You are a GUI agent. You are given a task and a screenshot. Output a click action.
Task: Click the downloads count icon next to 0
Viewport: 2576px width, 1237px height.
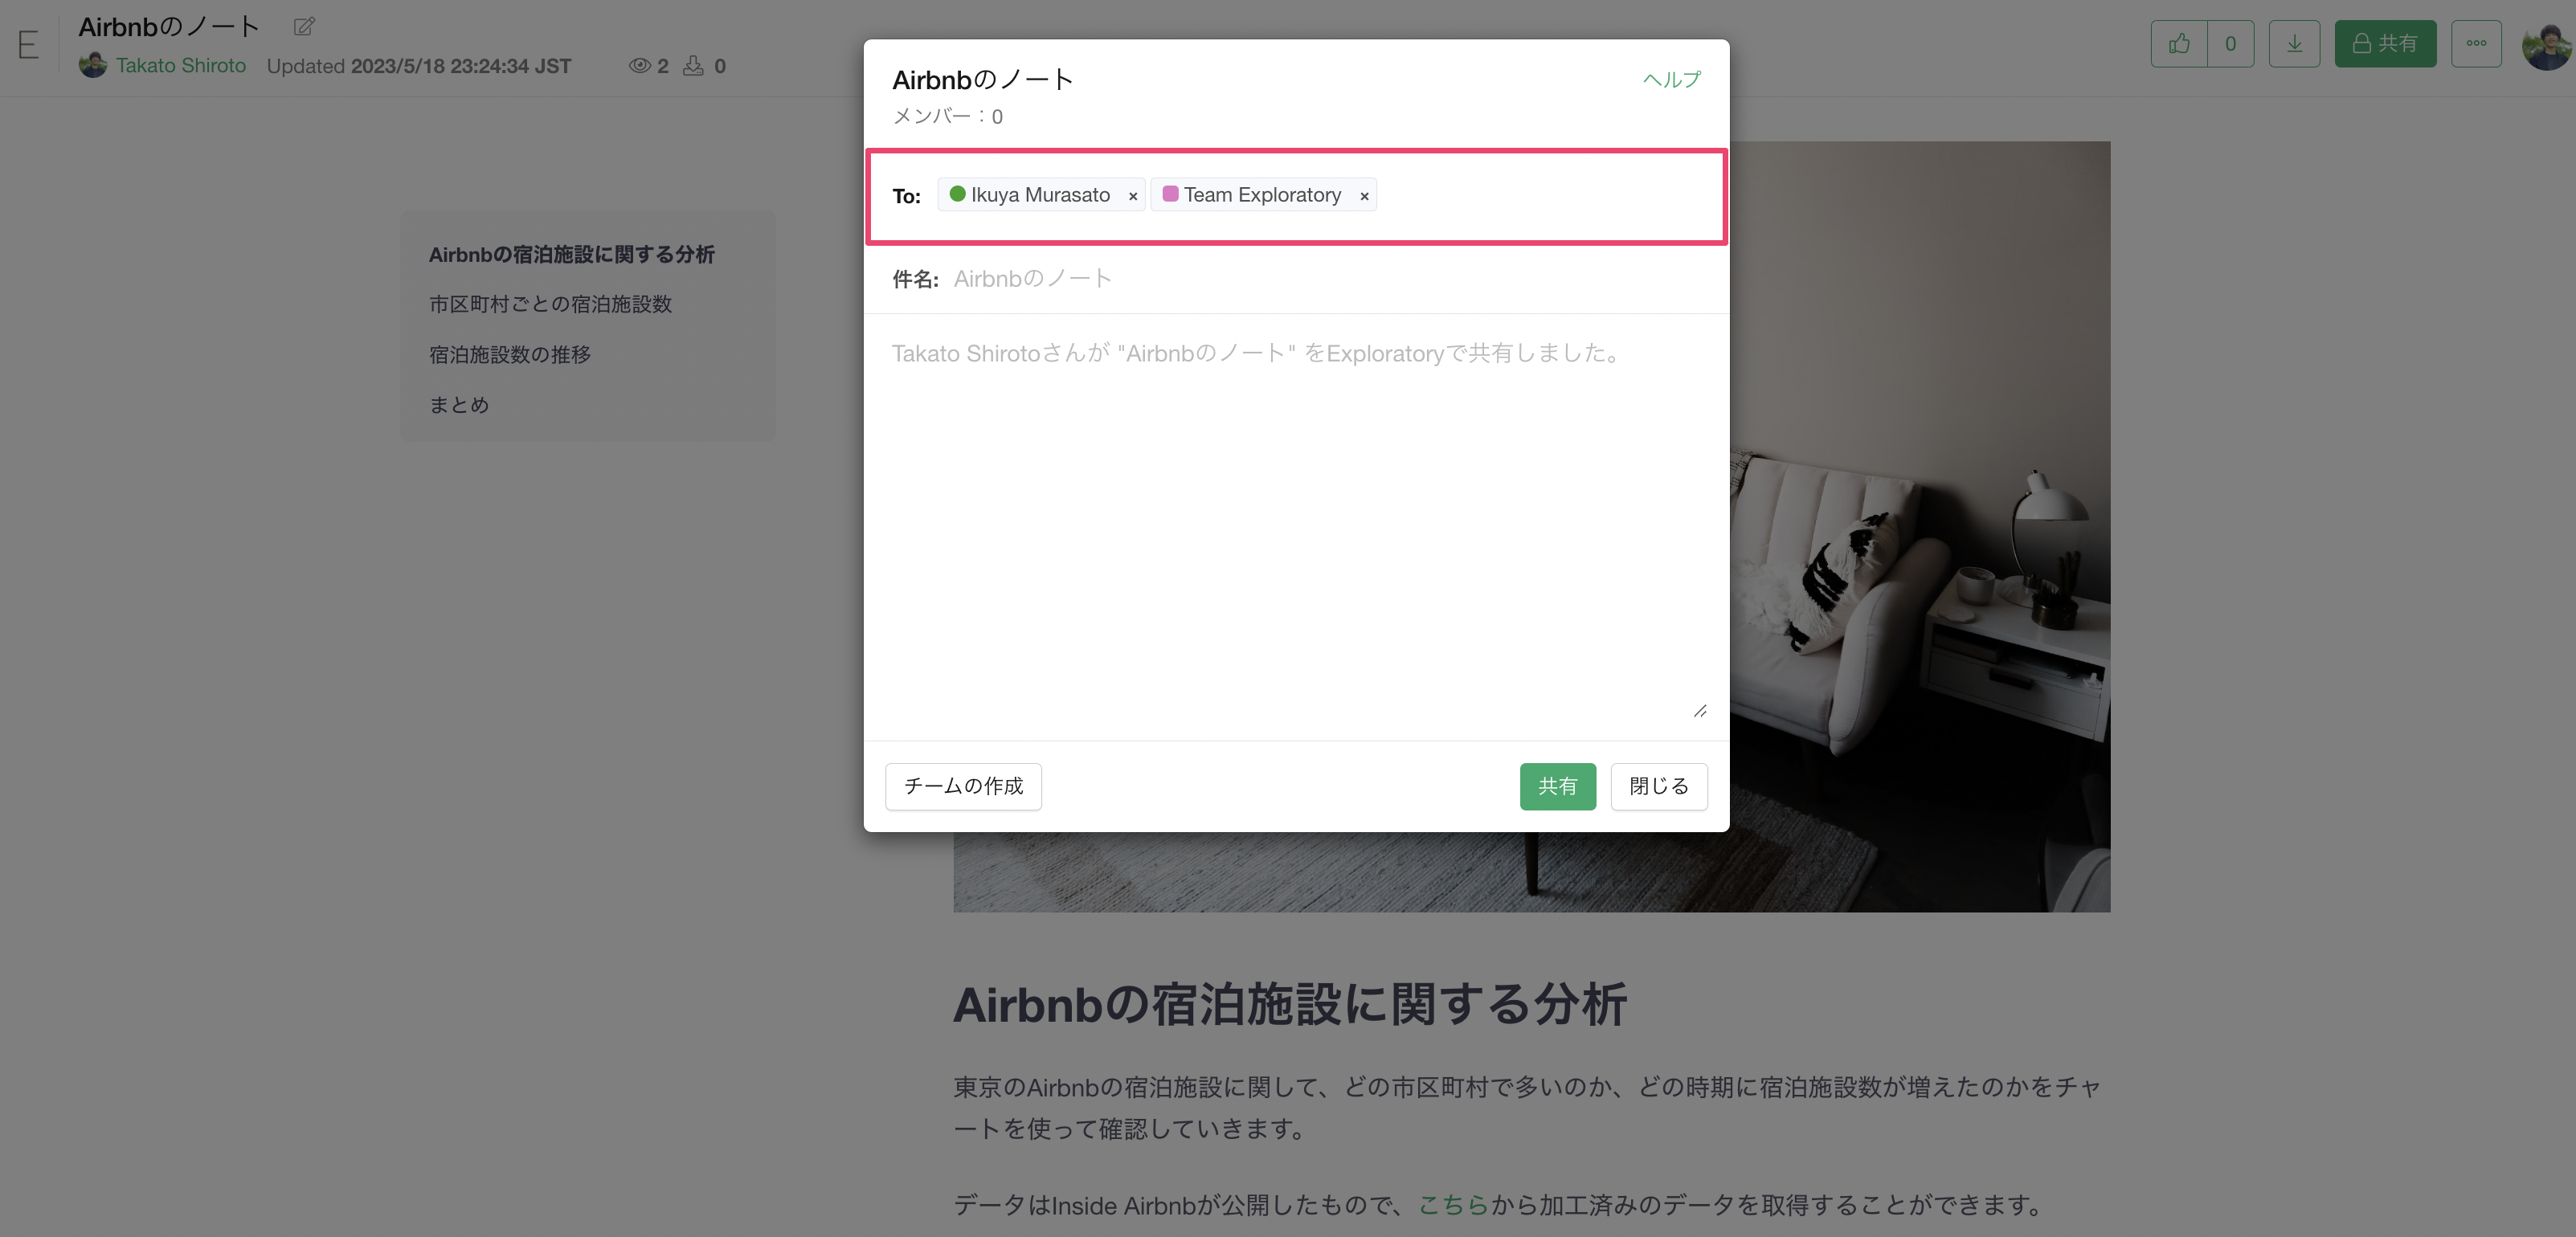click(693, 66)
